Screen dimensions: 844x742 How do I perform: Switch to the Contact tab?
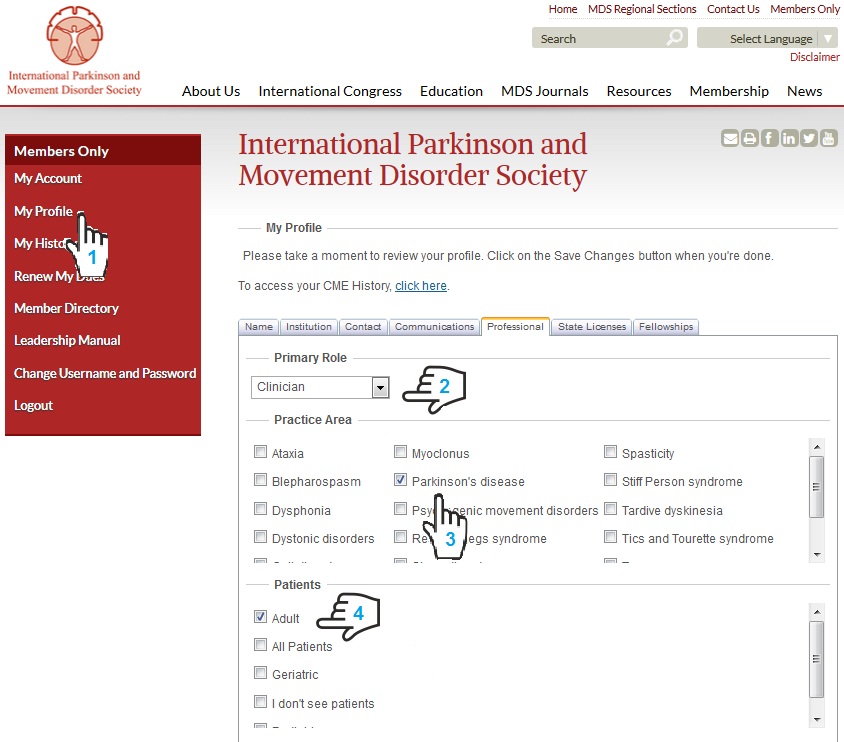point(363,327)
